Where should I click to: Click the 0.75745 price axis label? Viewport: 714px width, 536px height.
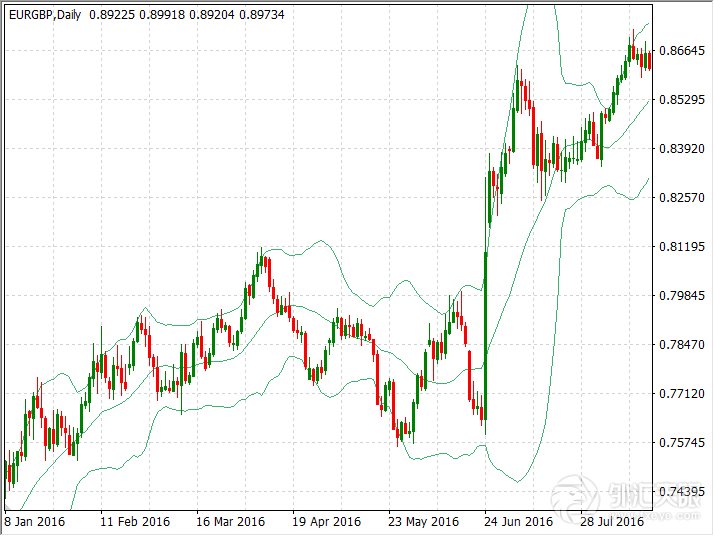(x=685, y=443)
